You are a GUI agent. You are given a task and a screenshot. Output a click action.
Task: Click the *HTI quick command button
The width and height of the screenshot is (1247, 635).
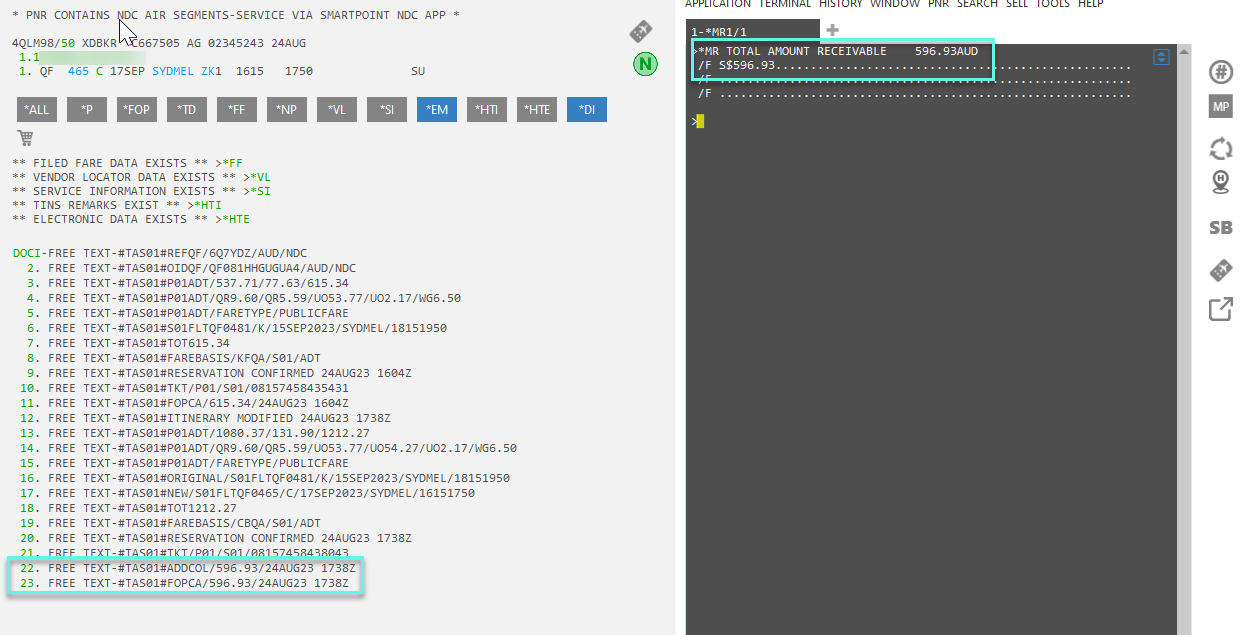(487, 110)
